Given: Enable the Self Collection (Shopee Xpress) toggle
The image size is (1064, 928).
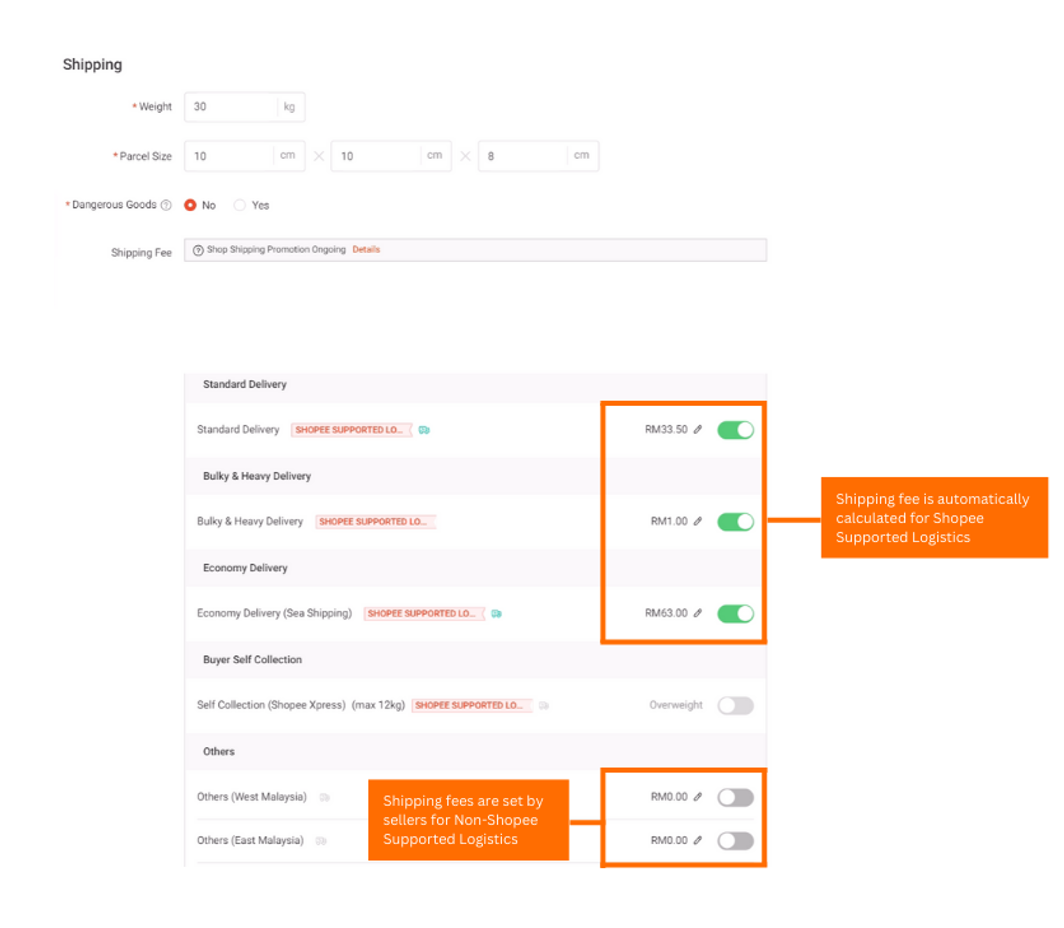Looking at the screenshot, I should [736, 705].
